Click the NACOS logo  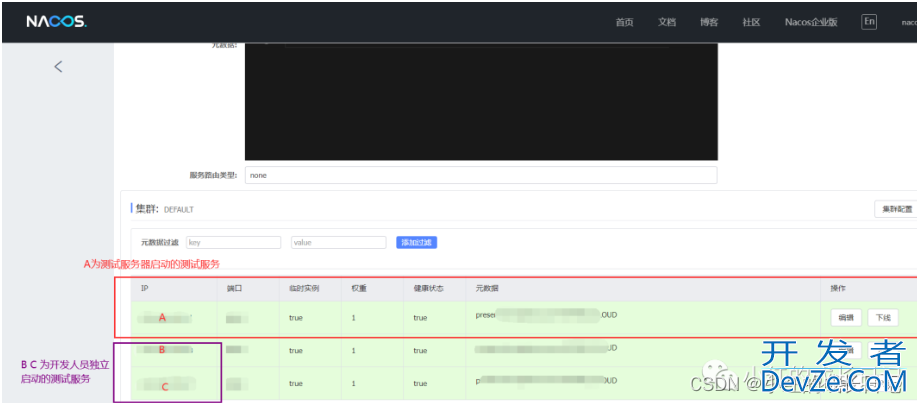pyautogui.click(x=56, y=22)
